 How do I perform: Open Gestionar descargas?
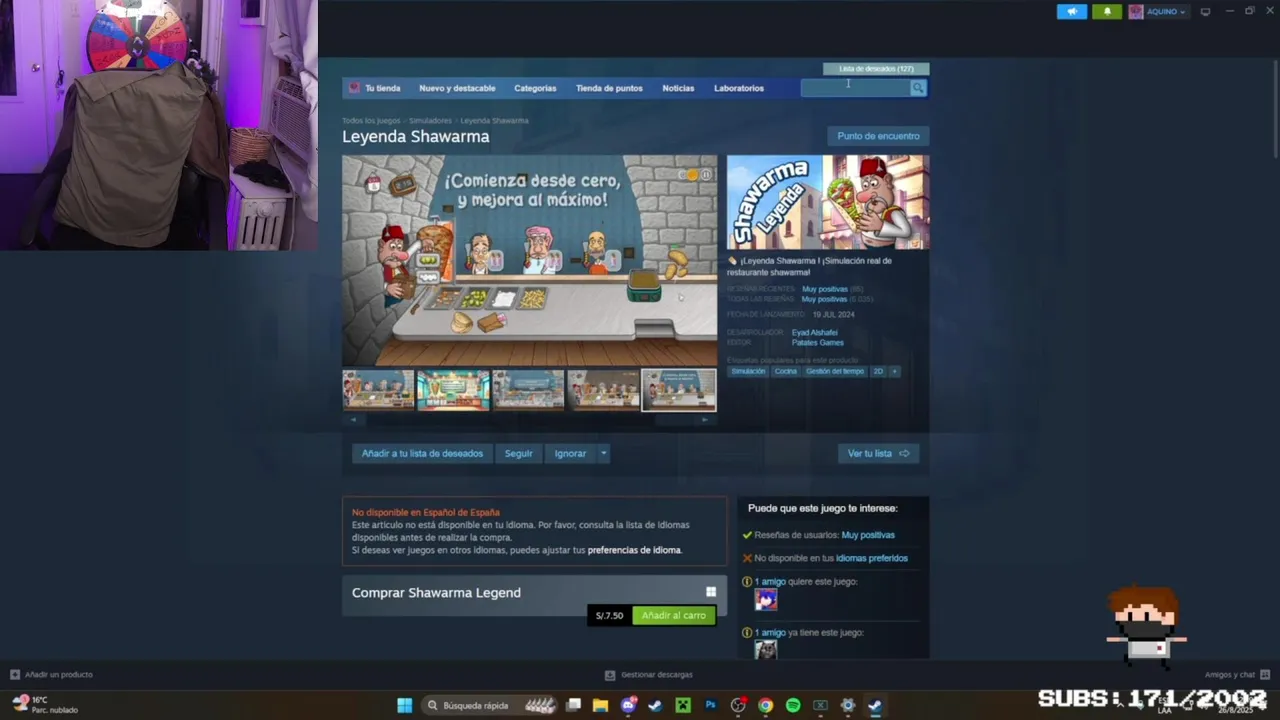(649, 674)
